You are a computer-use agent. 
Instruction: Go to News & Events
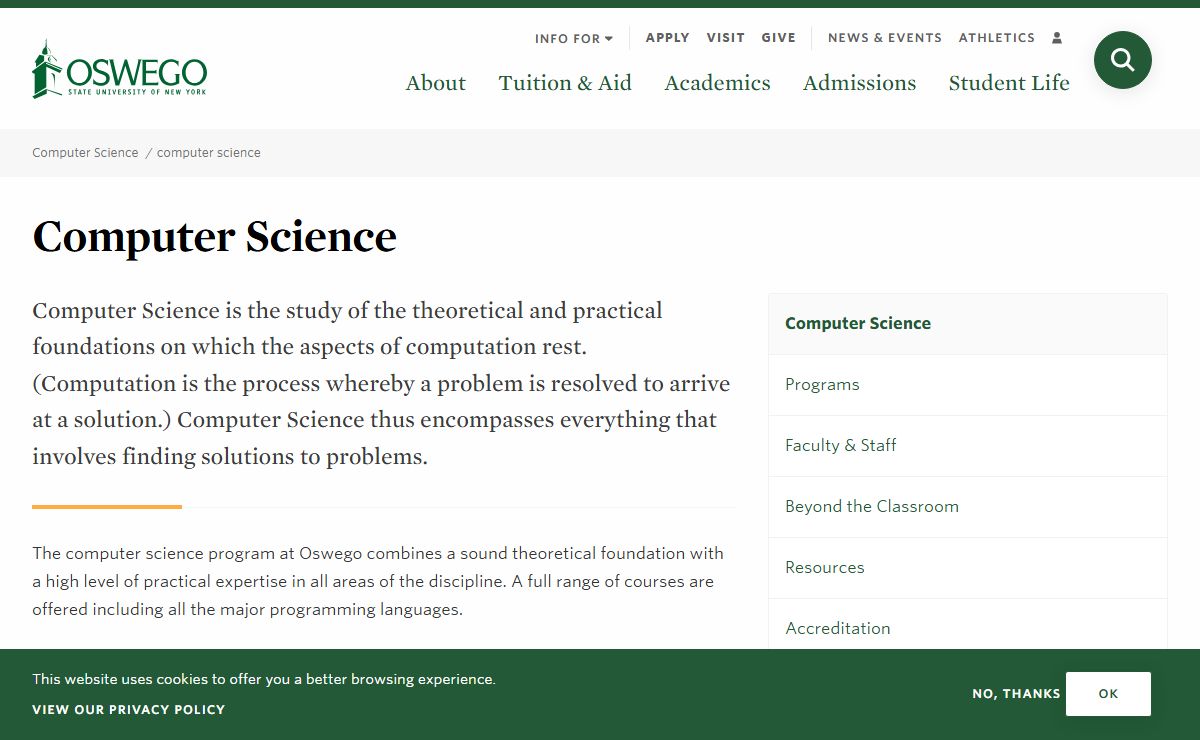(x=885, y=38)
